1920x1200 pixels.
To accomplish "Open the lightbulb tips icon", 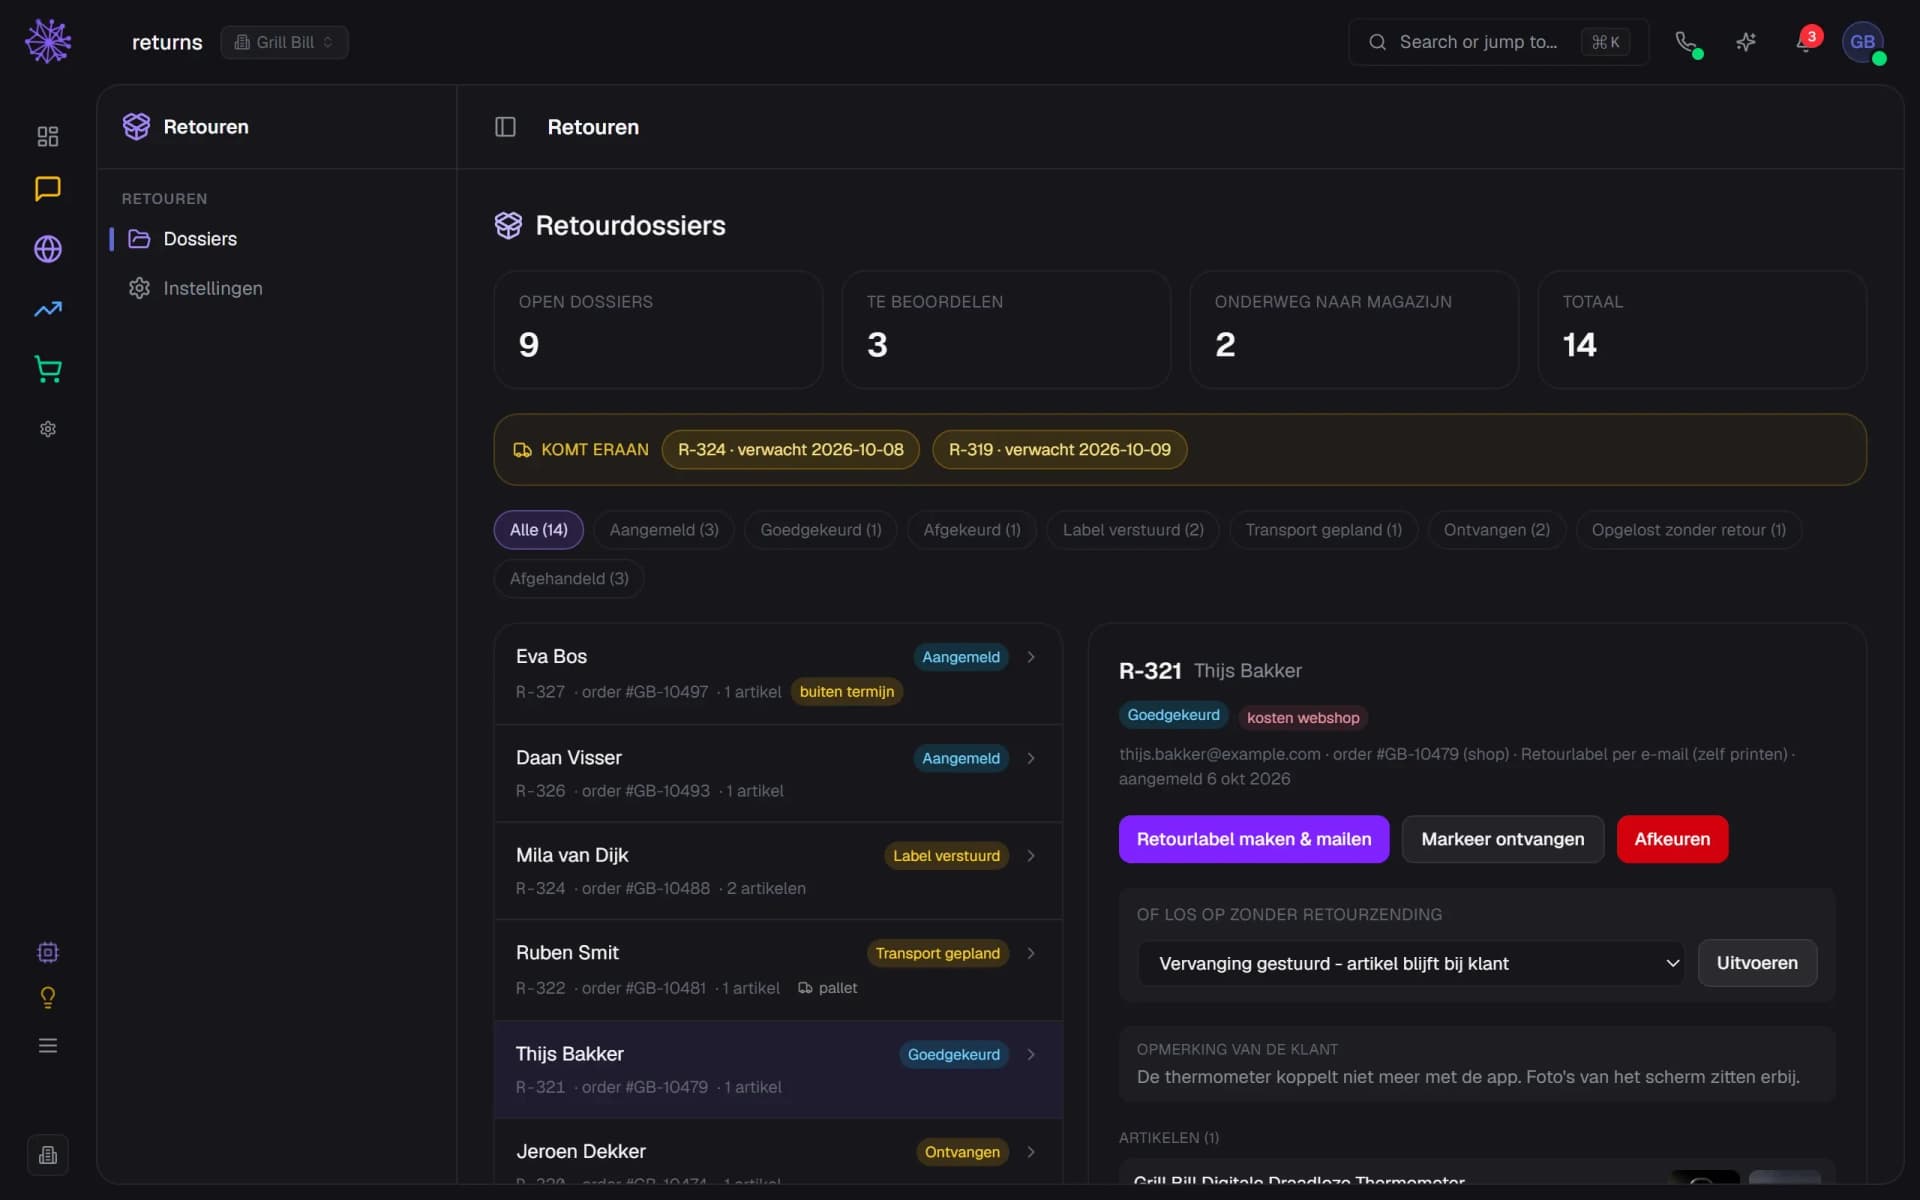I will pos(48,998).
